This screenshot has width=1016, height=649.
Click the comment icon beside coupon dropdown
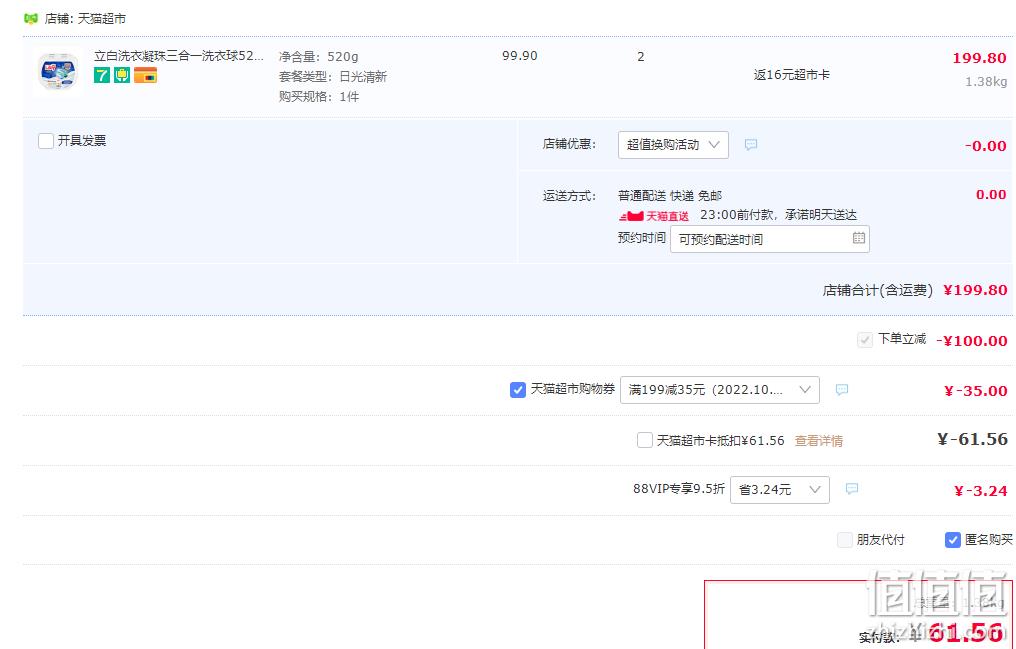[x=842, y=389]
